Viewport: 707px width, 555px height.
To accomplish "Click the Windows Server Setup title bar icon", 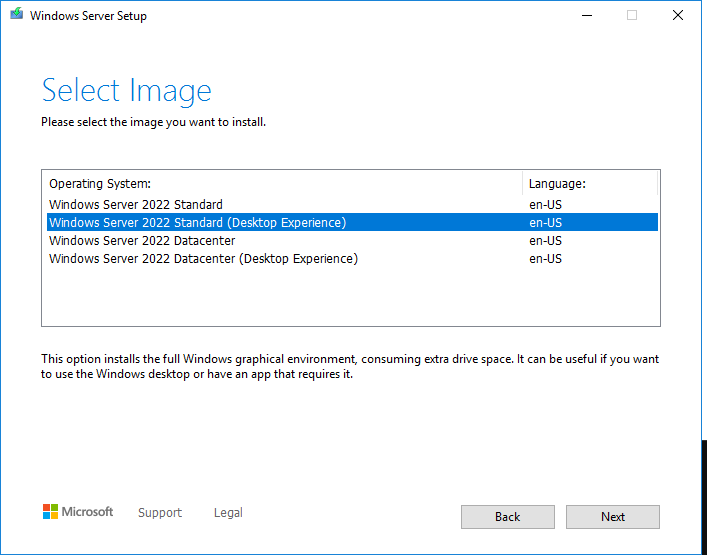I will coord(17,16).
